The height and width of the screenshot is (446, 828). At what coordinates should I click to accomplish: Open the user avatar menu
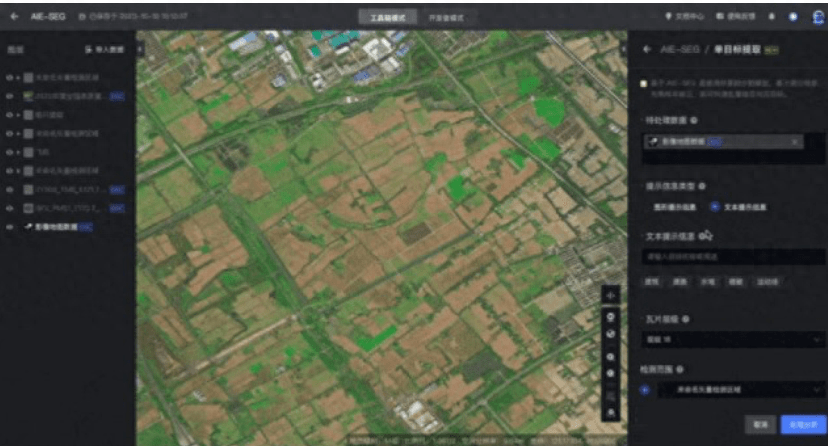click(x=814, y=17)
